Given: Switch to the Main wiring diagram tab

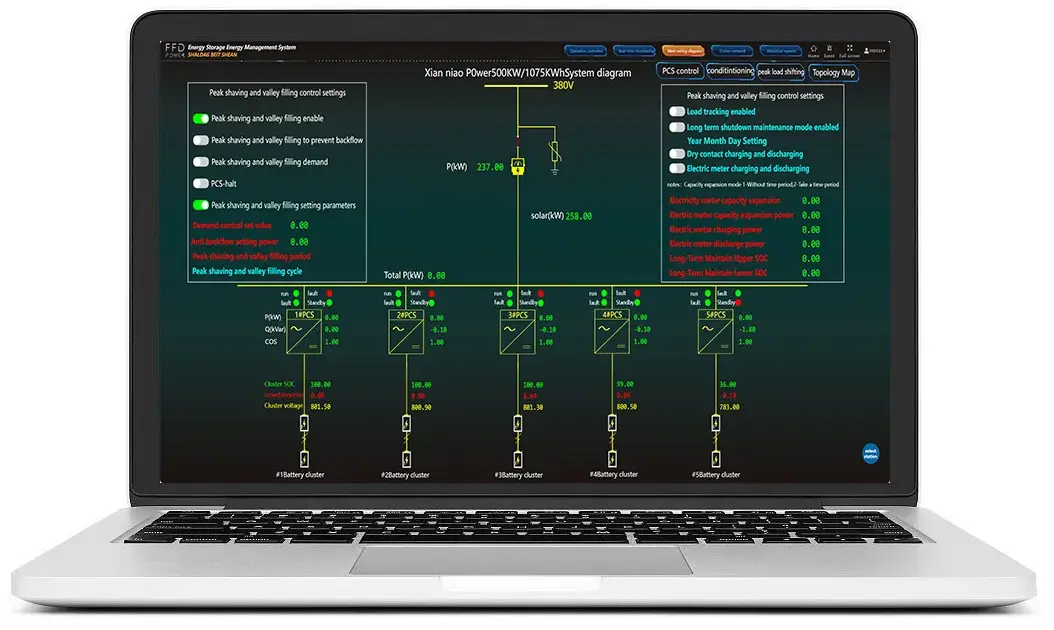Looking at the screenshot, I should pos(684,50).
